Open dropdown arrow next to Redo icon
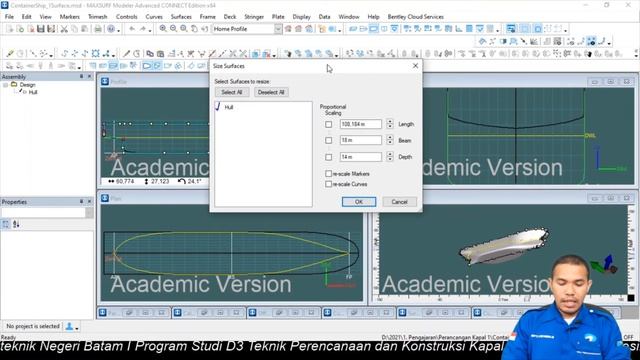The width and height of the screenshot is (640, 360). pos(150,30)
